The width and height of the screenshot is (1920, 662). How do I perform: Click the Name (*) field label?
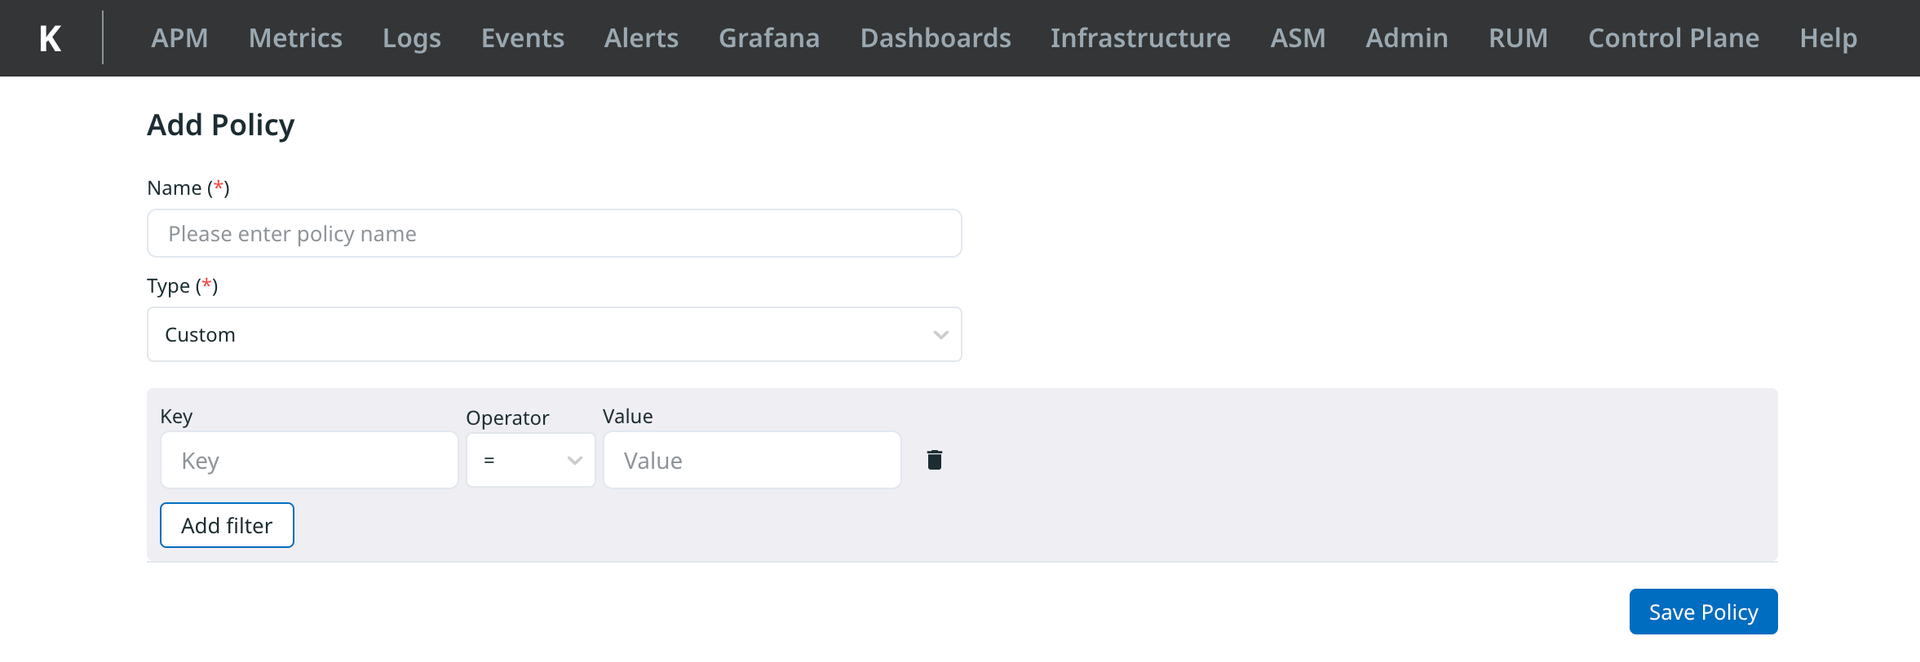tap(188, 188)
